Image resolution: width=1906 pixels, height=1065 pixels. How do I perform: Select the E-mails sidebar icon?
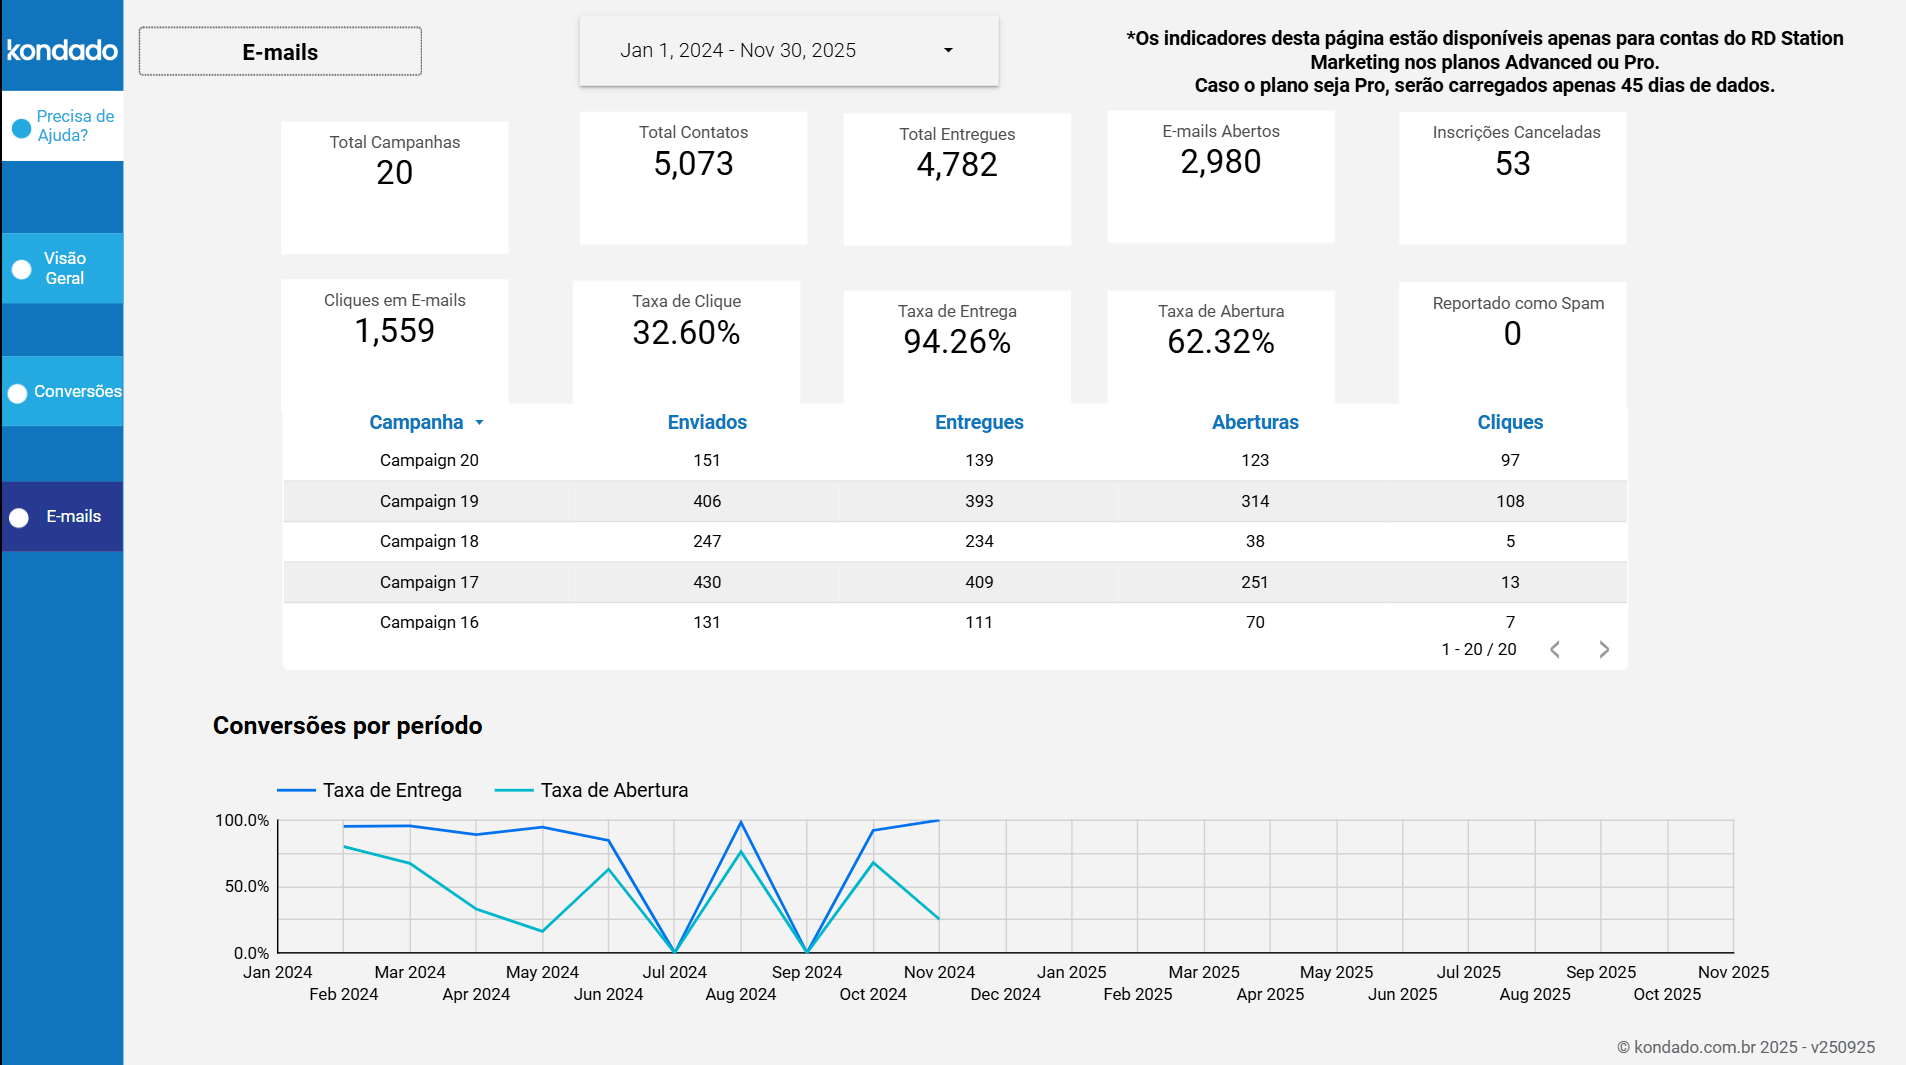pos(18,517)
